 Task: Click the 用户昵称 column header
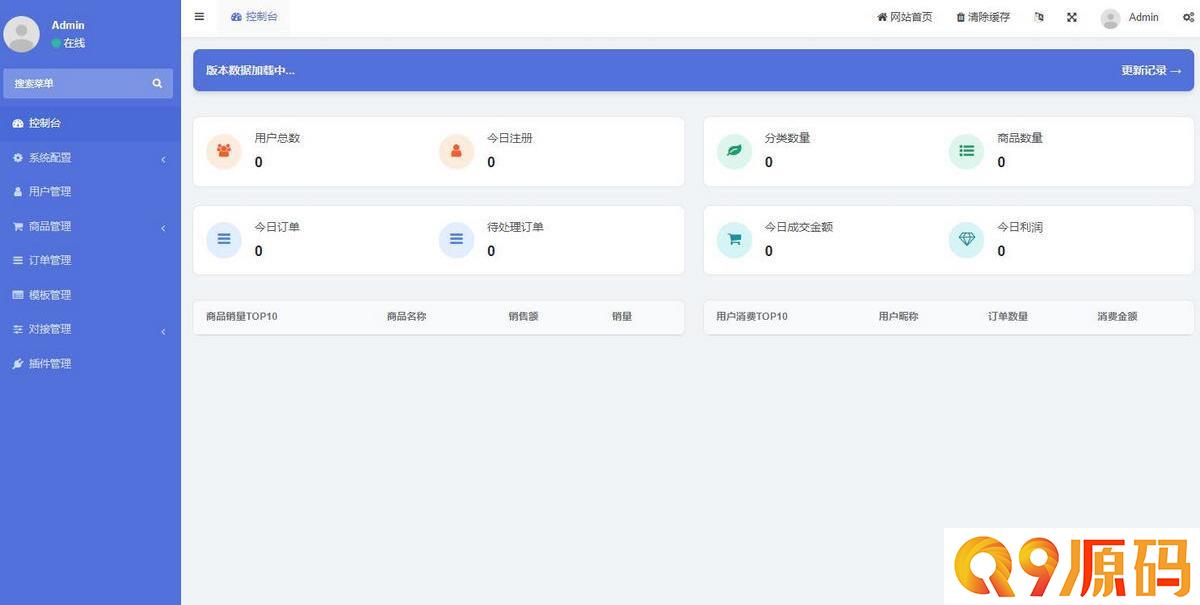tap(898, 317)
